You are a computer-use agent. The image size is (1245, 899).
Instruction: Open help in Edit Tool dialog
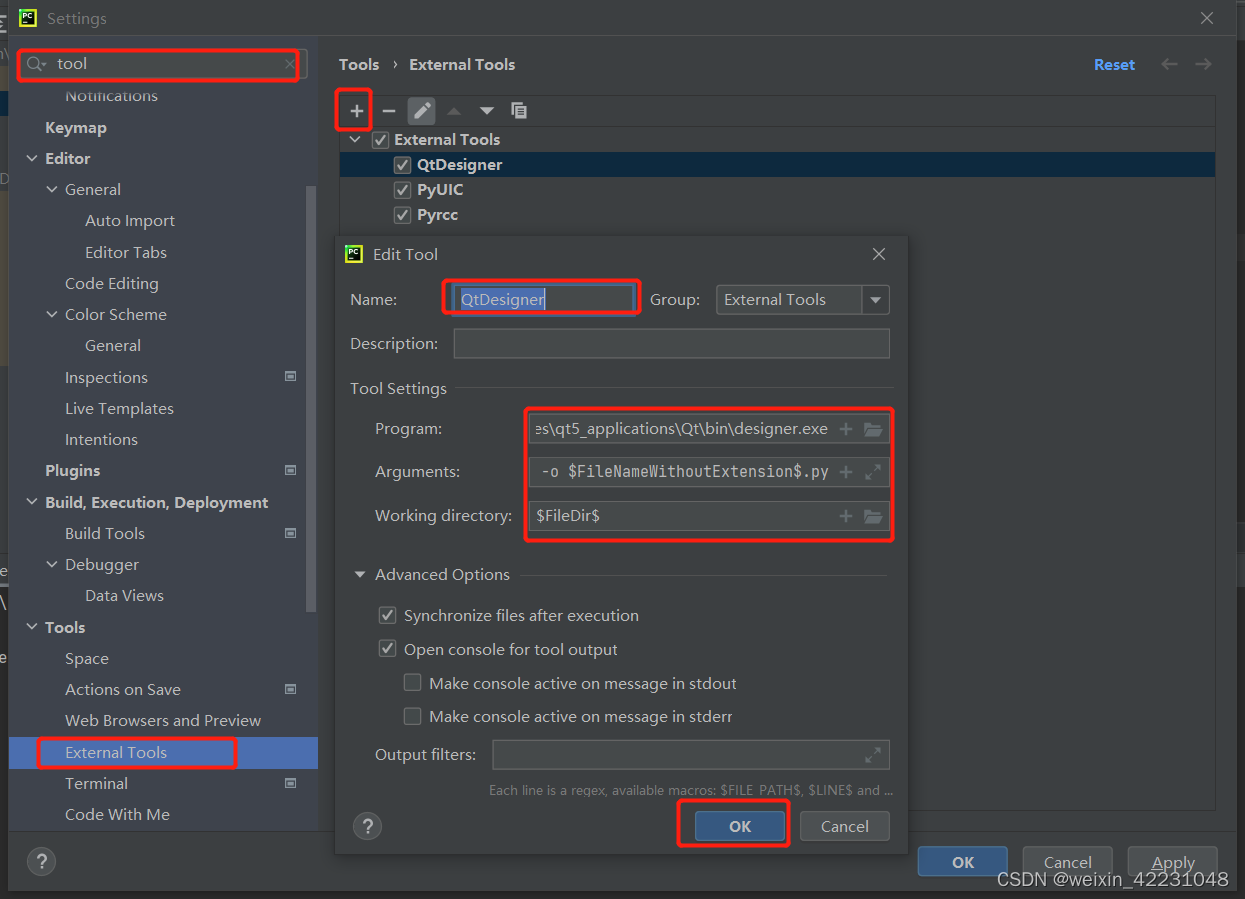point(367,826)
